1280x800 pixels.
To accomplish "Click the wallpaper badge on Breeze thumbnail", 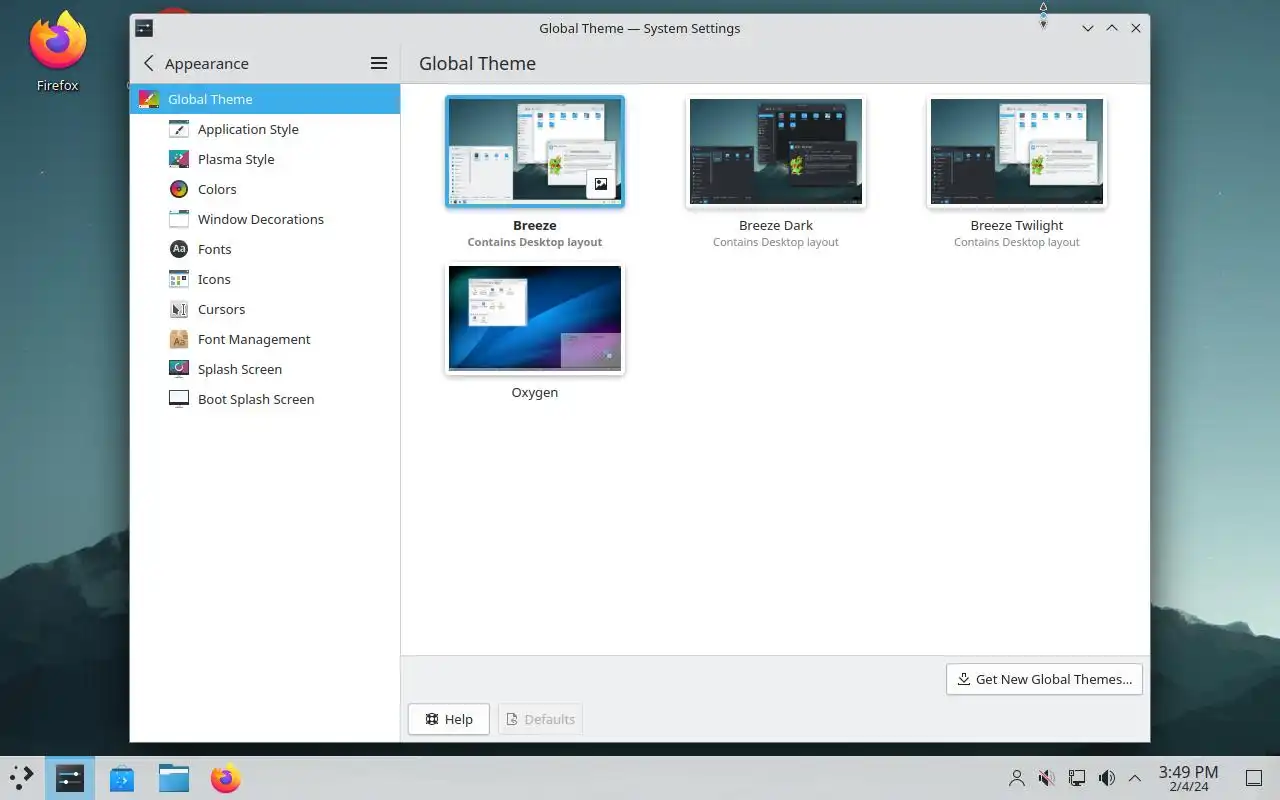I will [x=601, y=184].
